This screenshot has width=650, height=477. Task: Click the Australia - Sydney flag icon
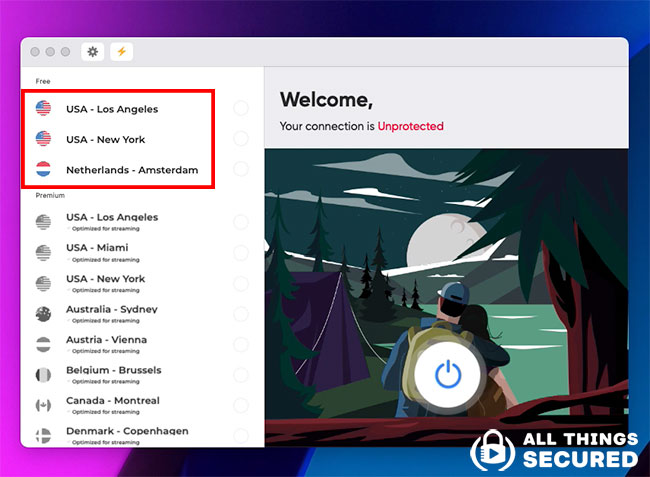[43, 313]
